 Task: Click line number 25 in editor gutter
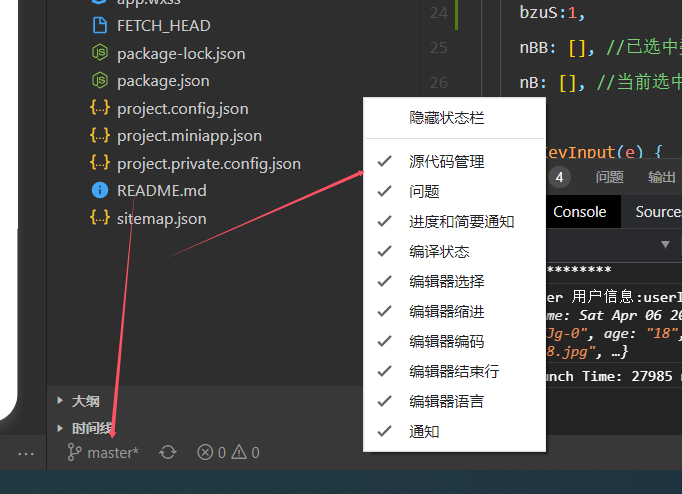coord(438,47)
